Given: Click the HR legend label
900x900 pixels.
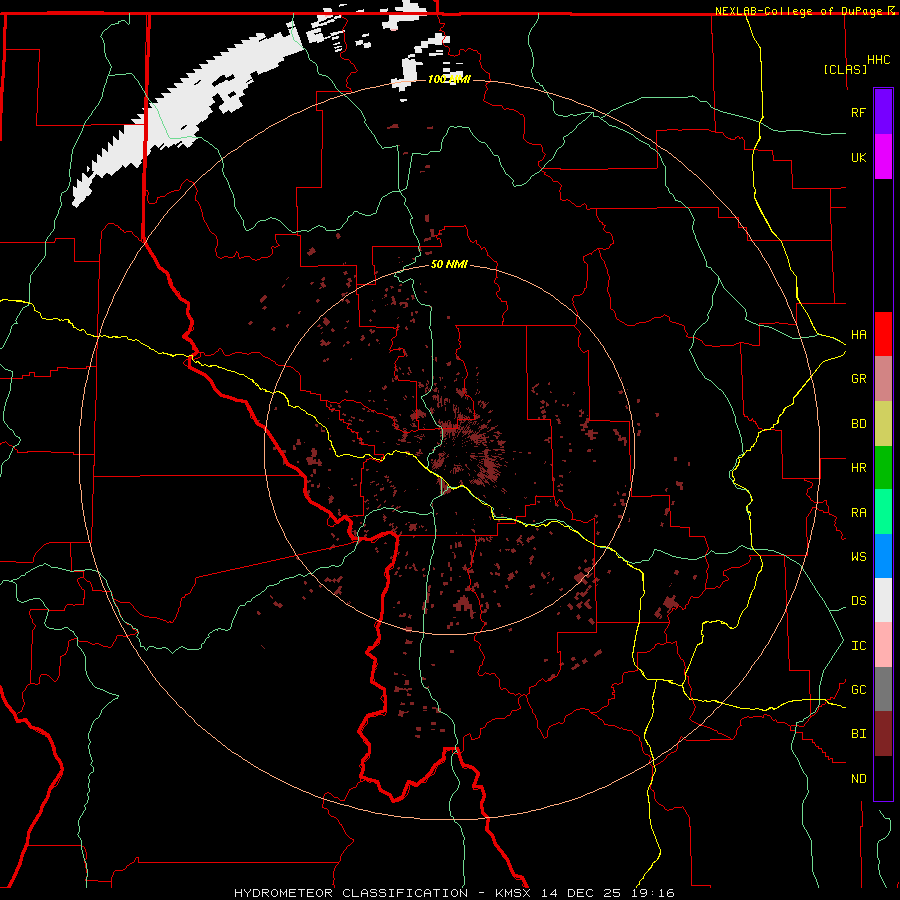Looking at the screenshot, I should point(858,468).
